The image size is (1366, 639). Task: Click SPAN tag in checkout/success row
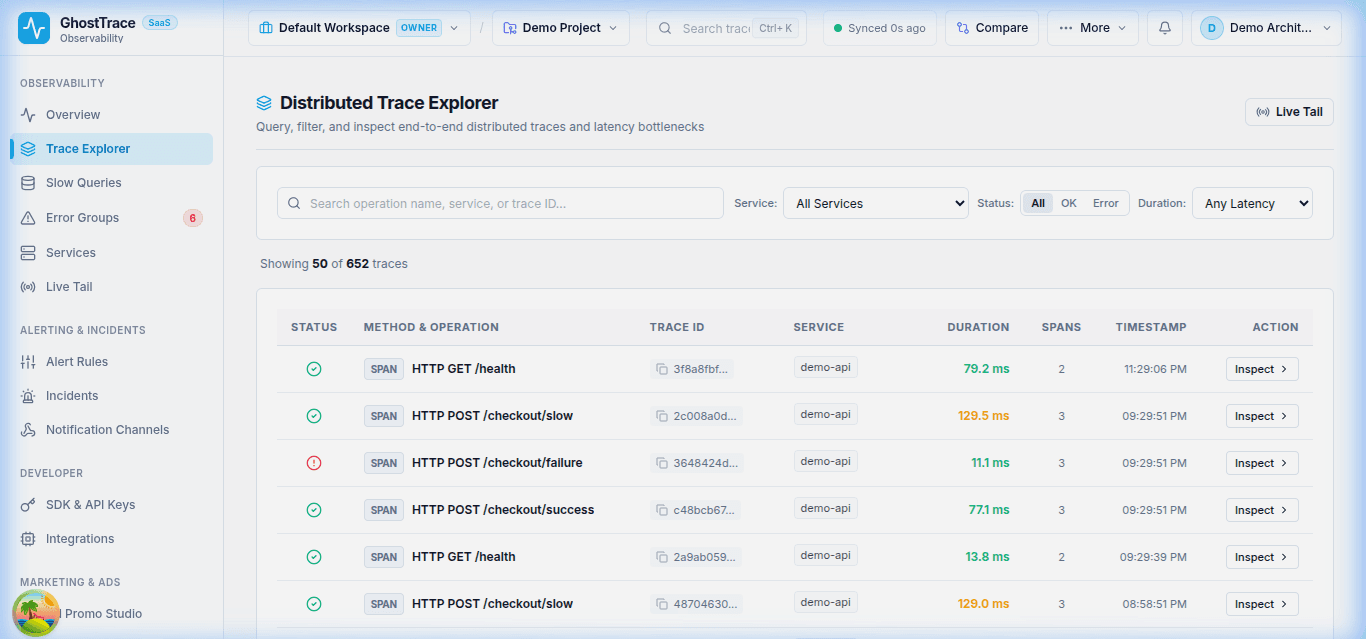pos(384,510)
